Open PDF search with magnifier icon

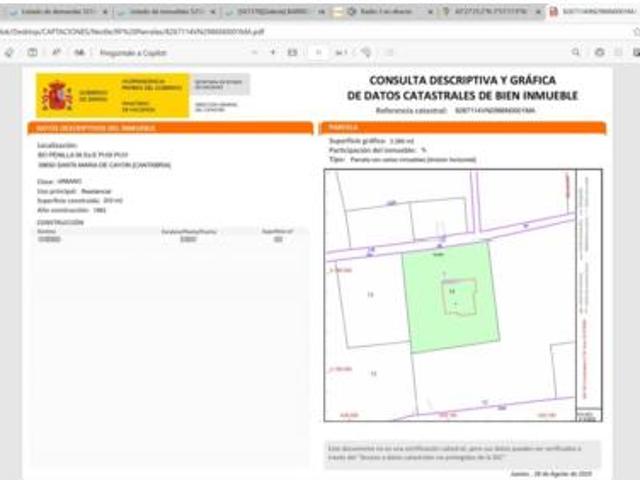pyautogui.click(x=576, y=52)
